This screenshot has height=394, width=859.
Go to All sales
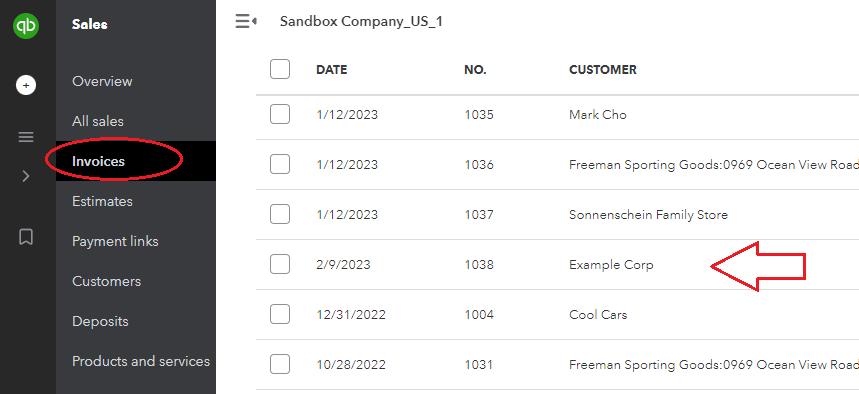pyautogui.click(x=98, y=121)
